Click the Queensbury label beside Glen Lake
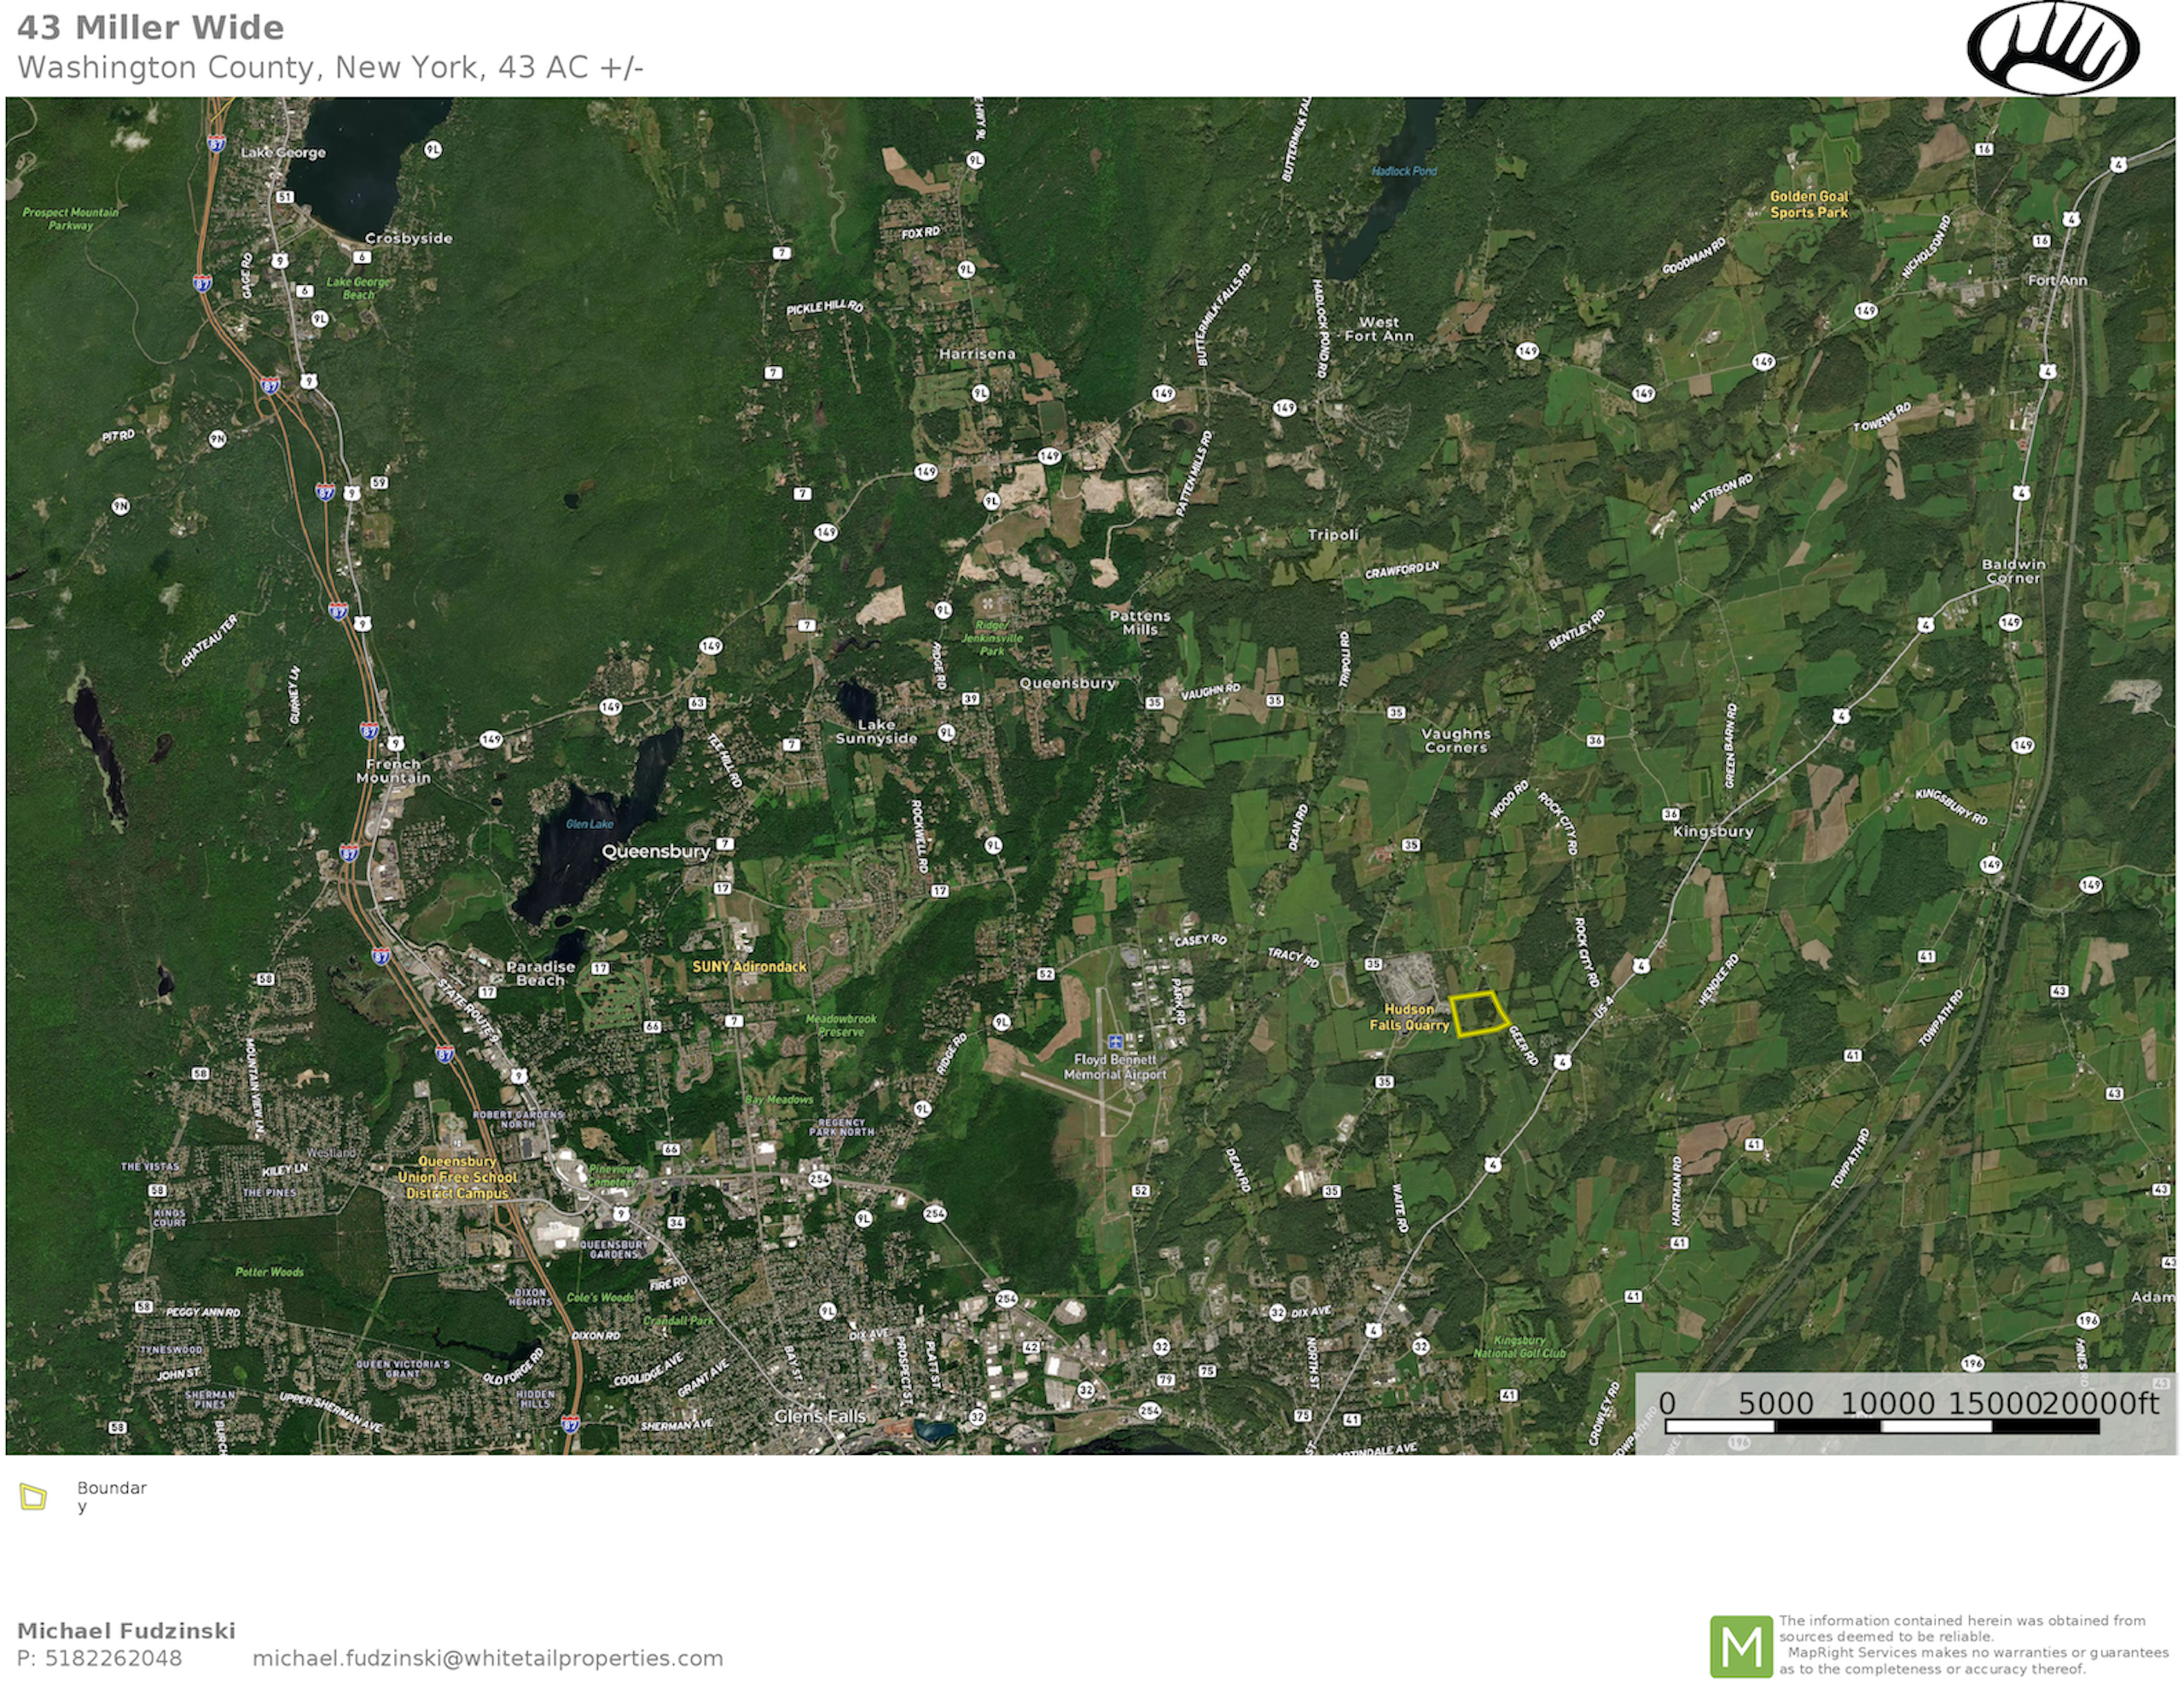 click(x=655, y=851)
